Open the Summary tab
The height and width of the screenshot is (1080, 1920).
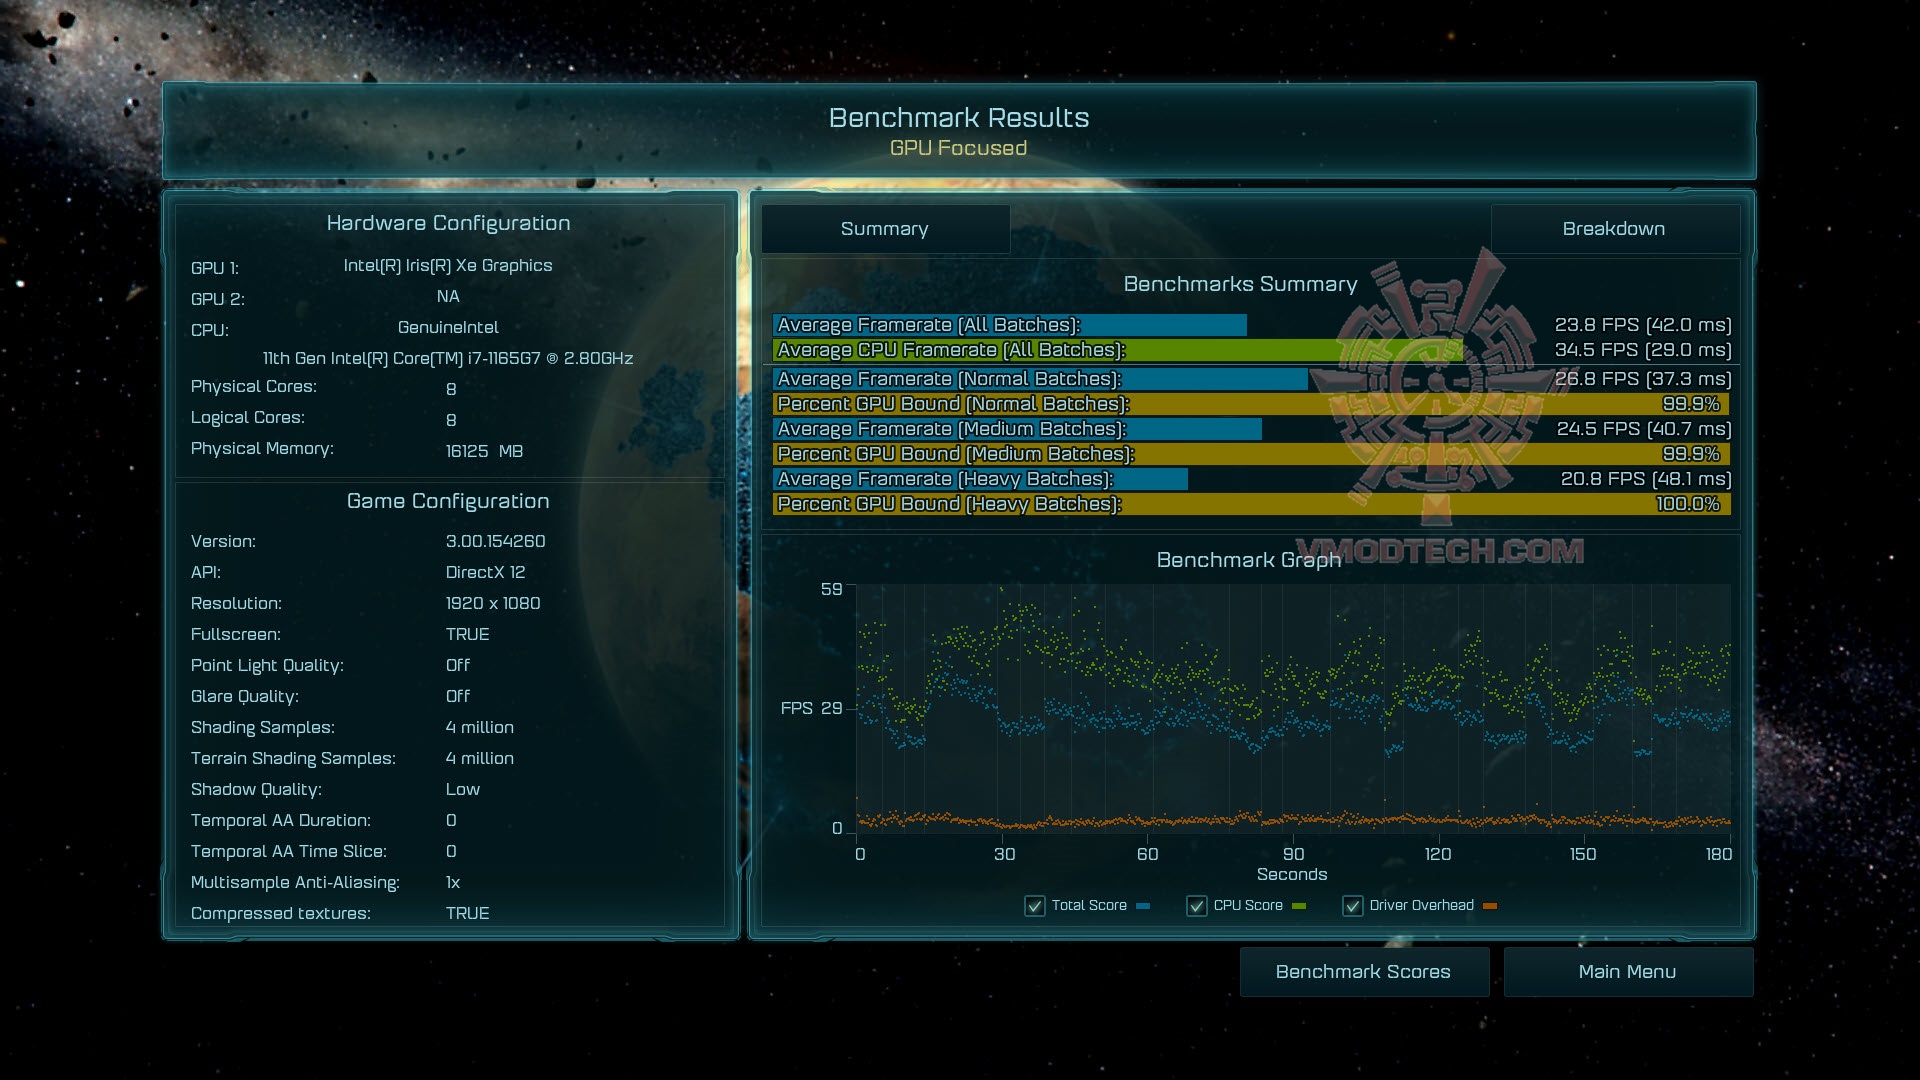coord(885,229)
